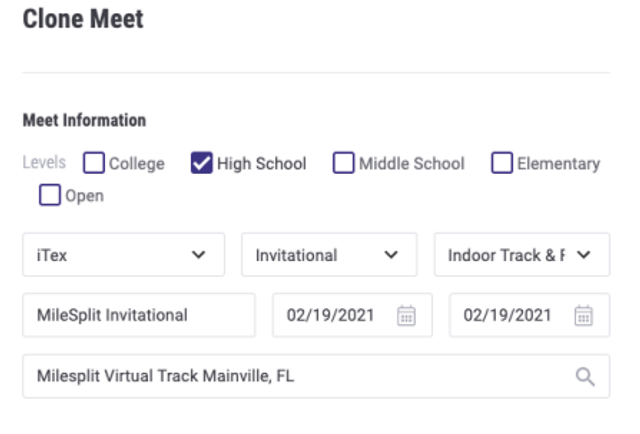Click the MileSplit Invitational name field
The width and height of the screenshot is (640, 434).
(x=139, y=315)
